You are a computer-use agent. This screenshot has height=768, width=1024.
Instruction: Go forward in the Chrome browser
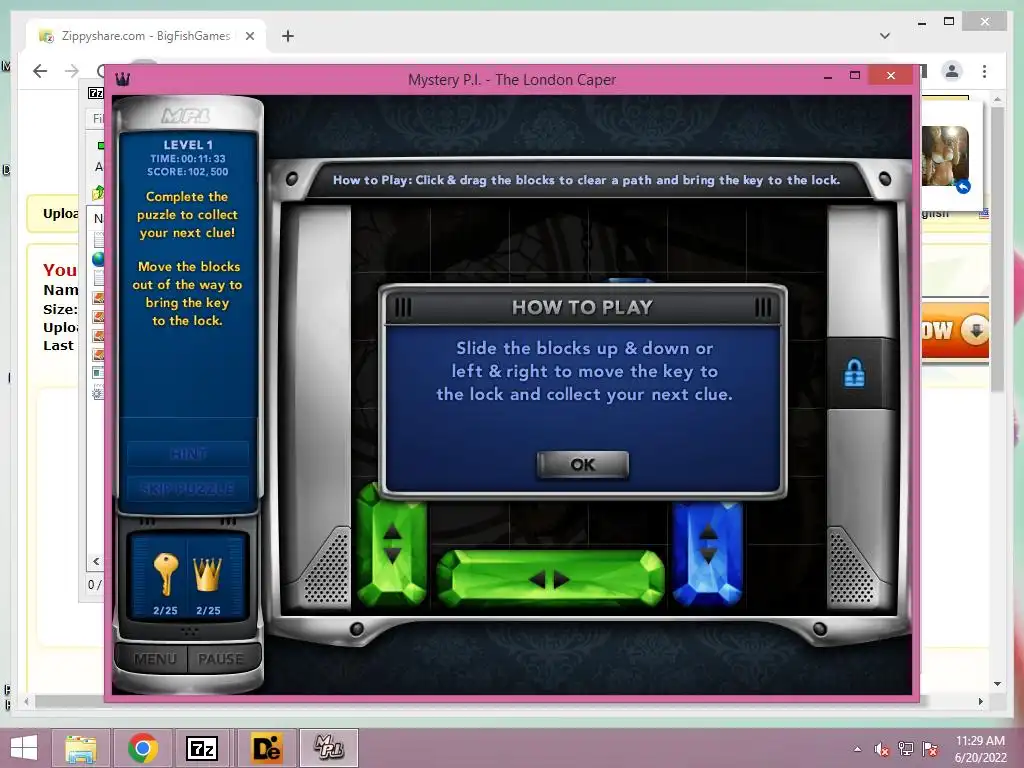tap(72, 71)
